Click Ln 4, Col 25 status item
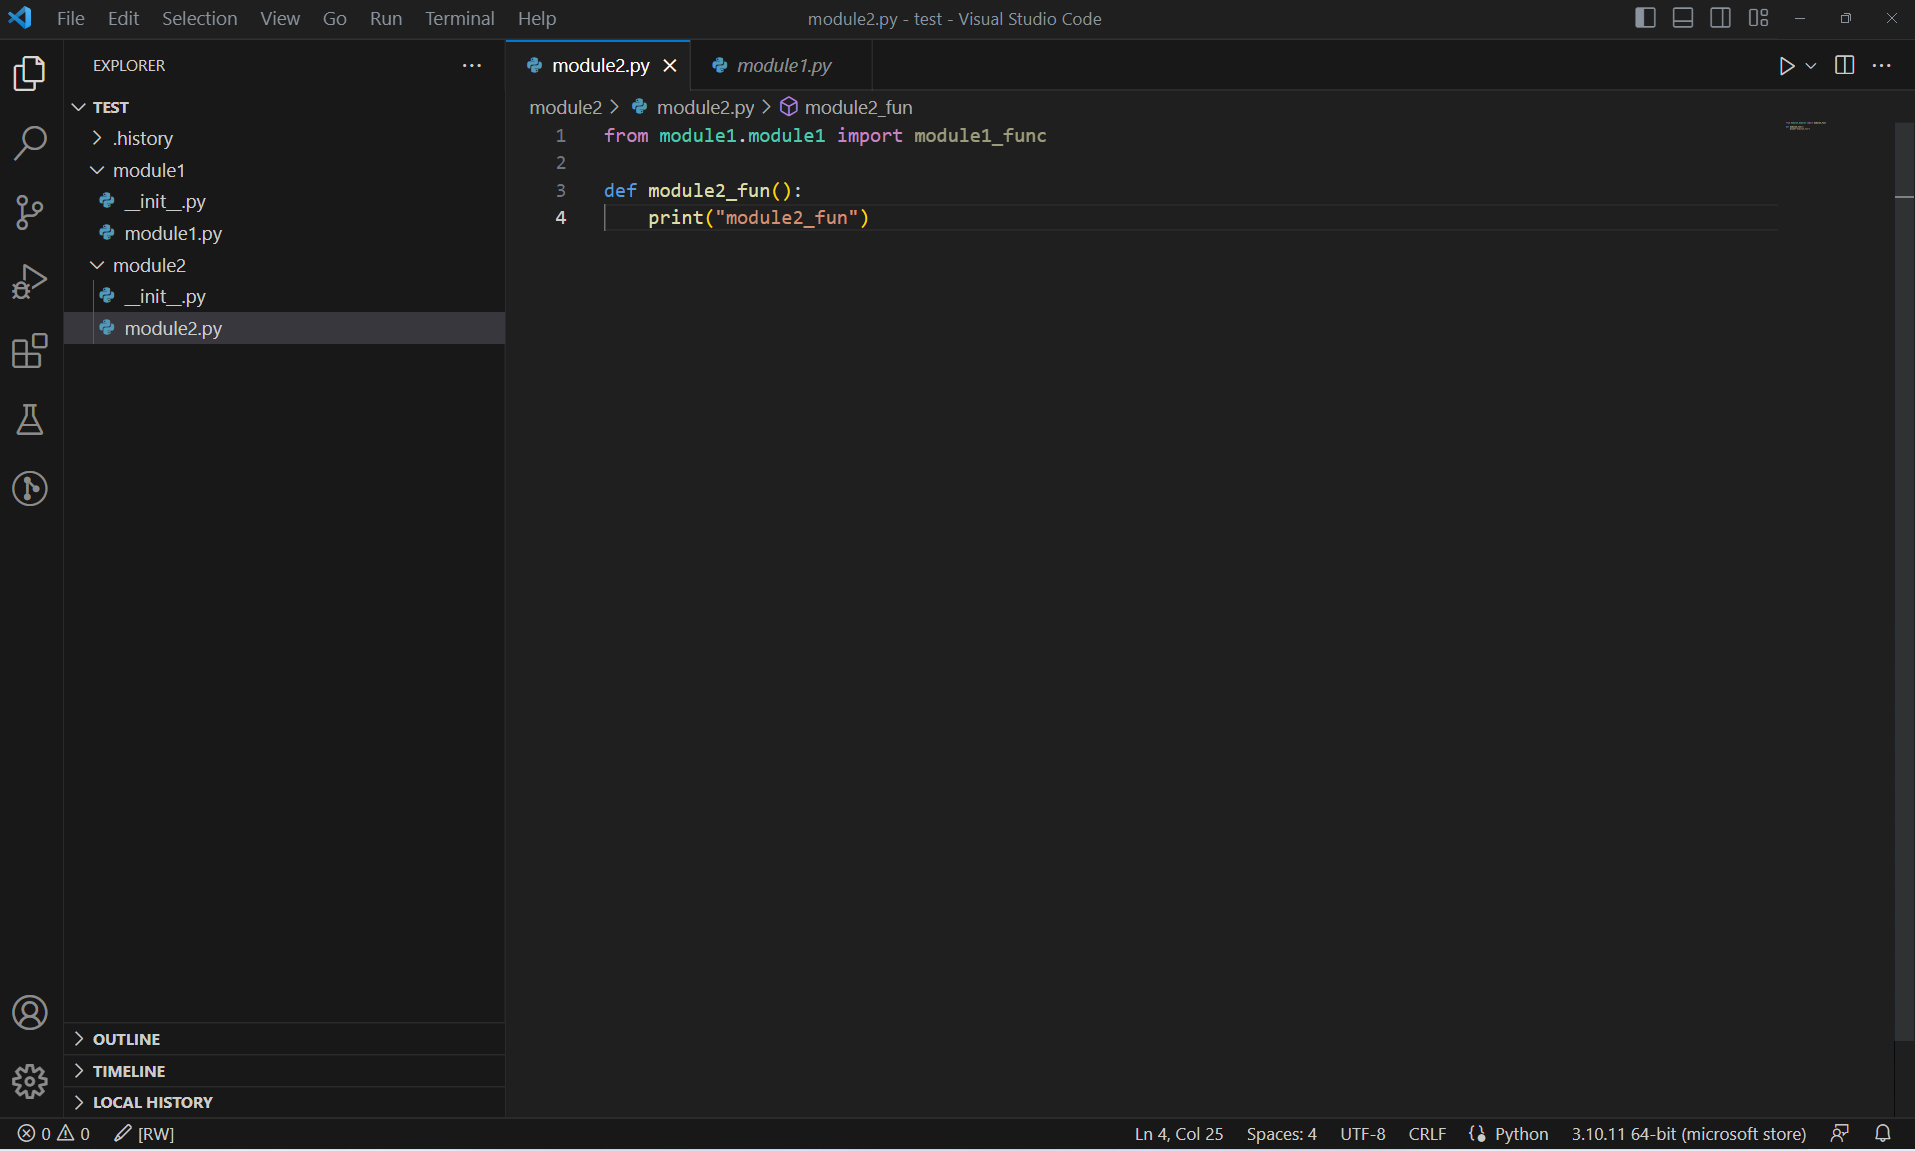 click(x=1179, y=1134)
